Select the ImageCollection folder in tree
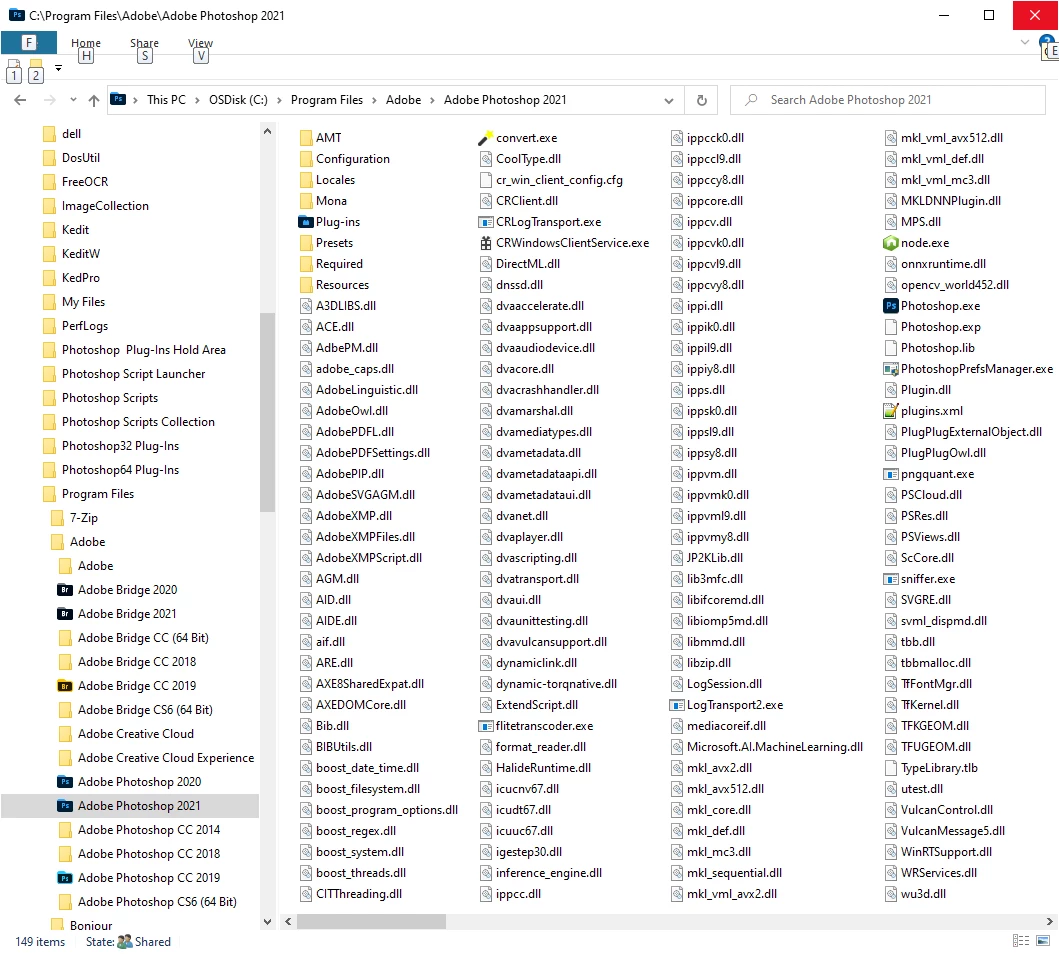1059x954 pixels. click(105, 206)
